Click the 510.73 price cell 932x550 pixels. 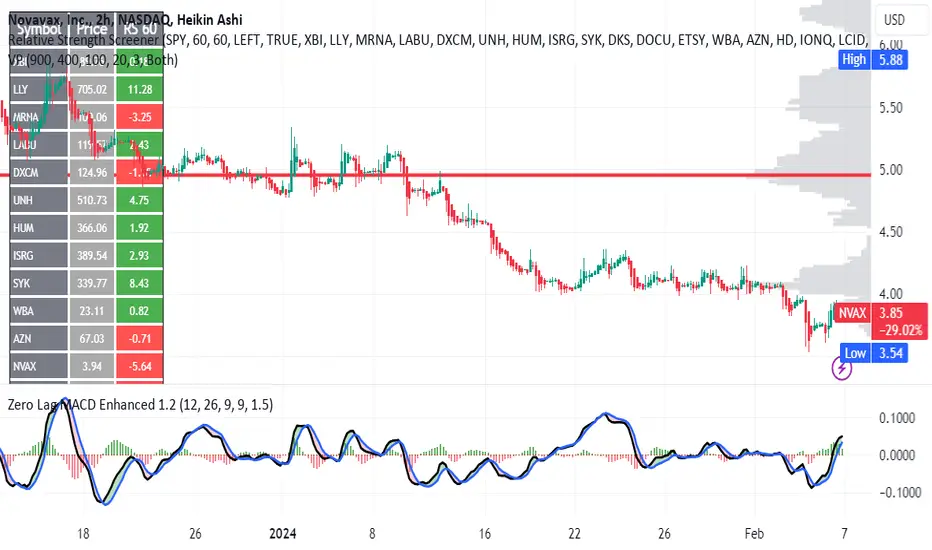coord(92,200)
